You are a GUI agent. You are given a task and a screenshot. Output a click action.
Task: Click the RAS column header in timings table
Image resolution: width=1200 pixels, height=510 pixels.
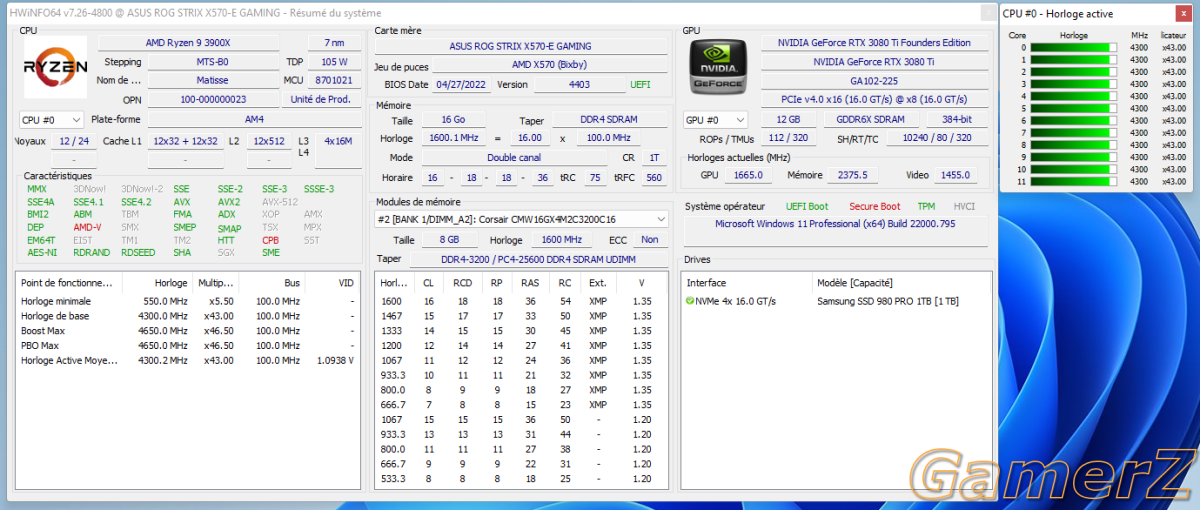530,283
